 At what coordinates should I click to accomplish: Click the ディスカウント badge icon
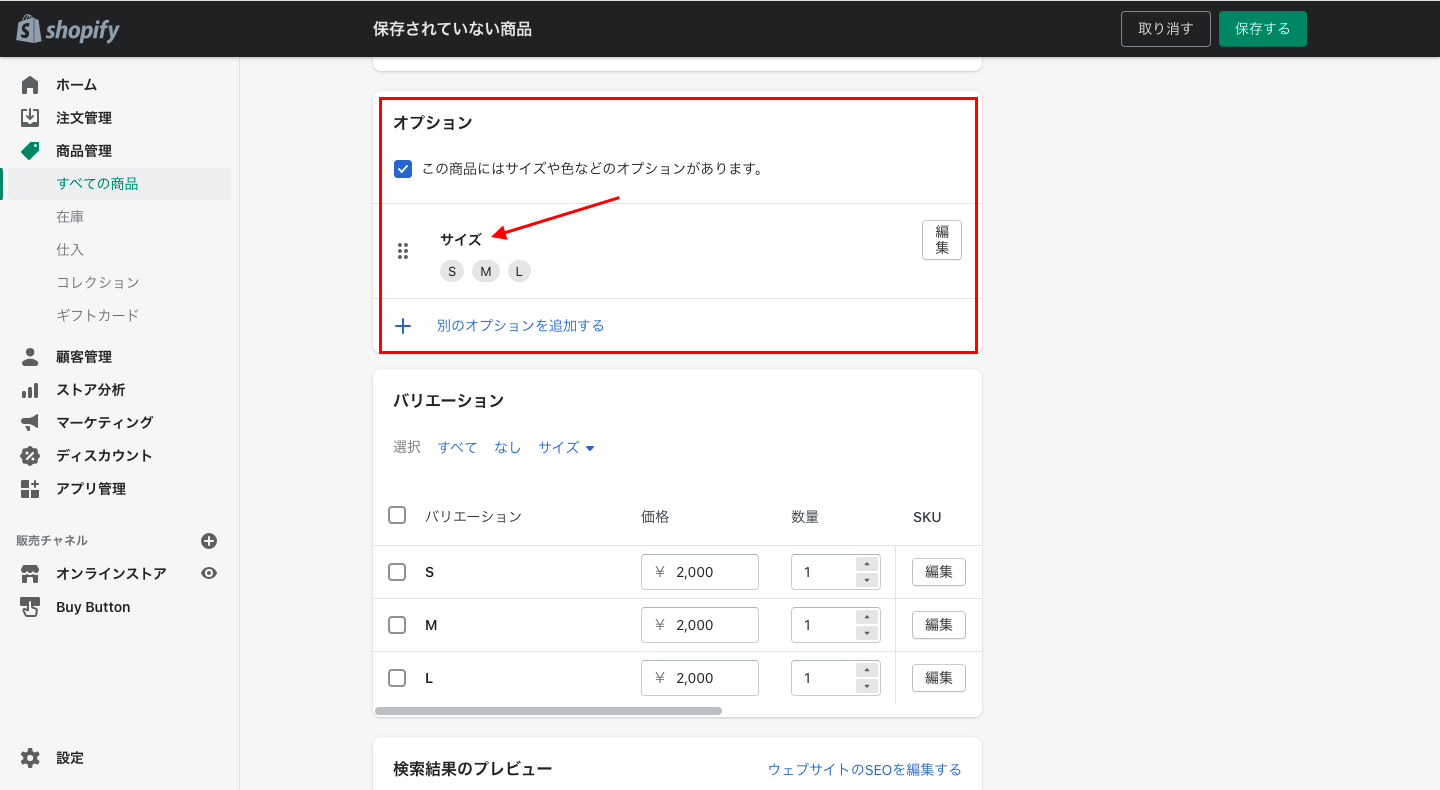(30, 456)
